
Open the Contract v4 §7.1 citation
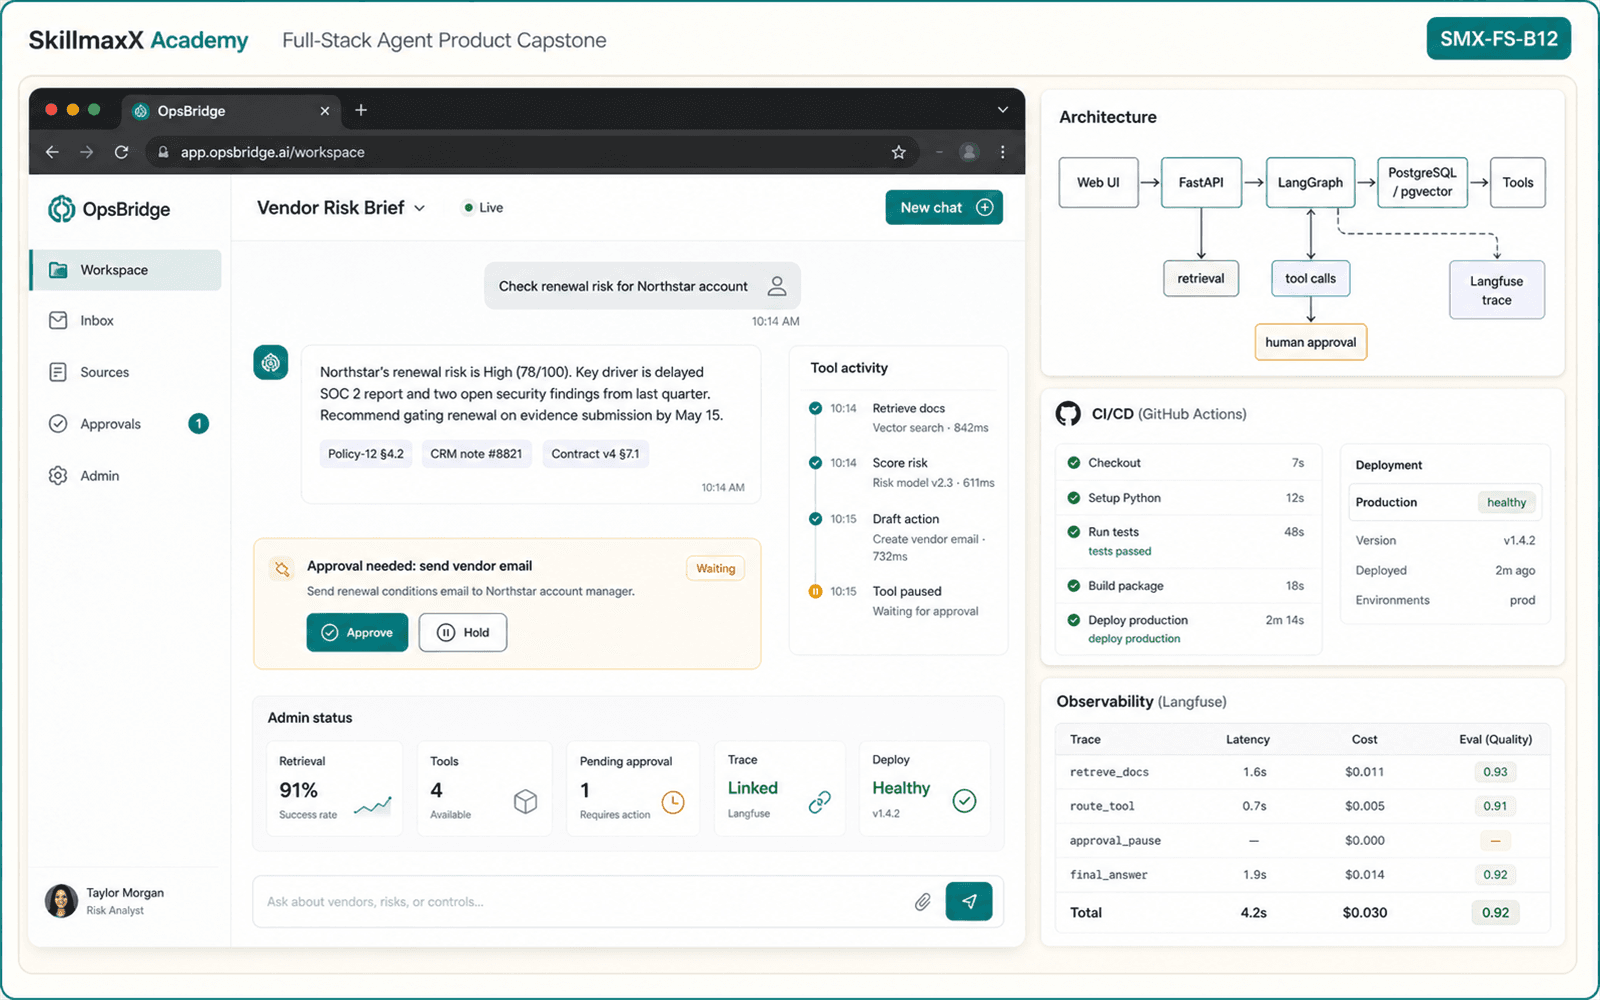point(595,454)
